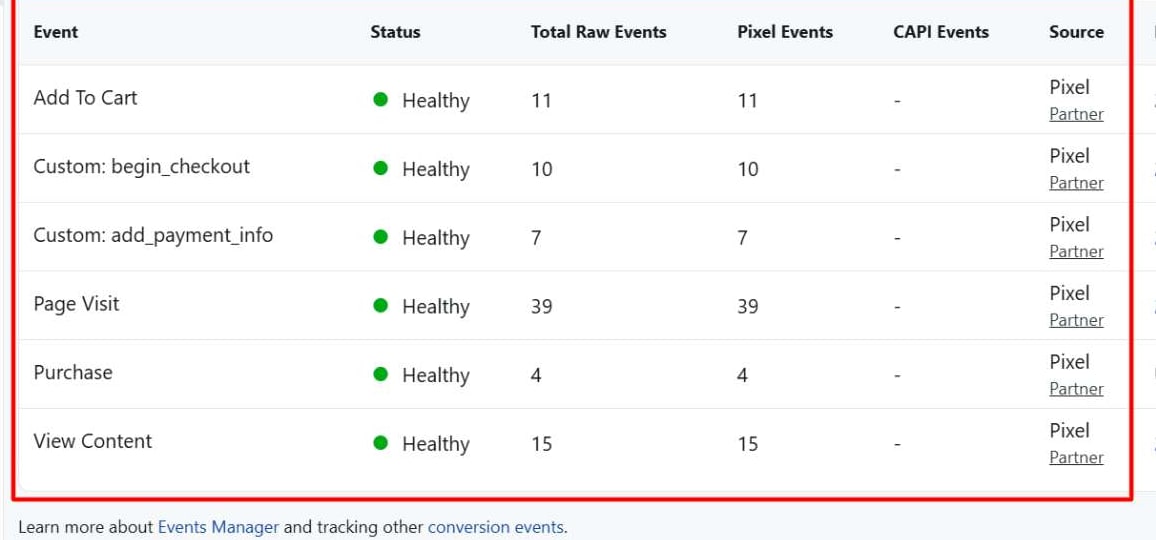The width and height of the screenshot is (1156, 540).
Task: Select the Purchase event name
Action: tap(73, 373)
